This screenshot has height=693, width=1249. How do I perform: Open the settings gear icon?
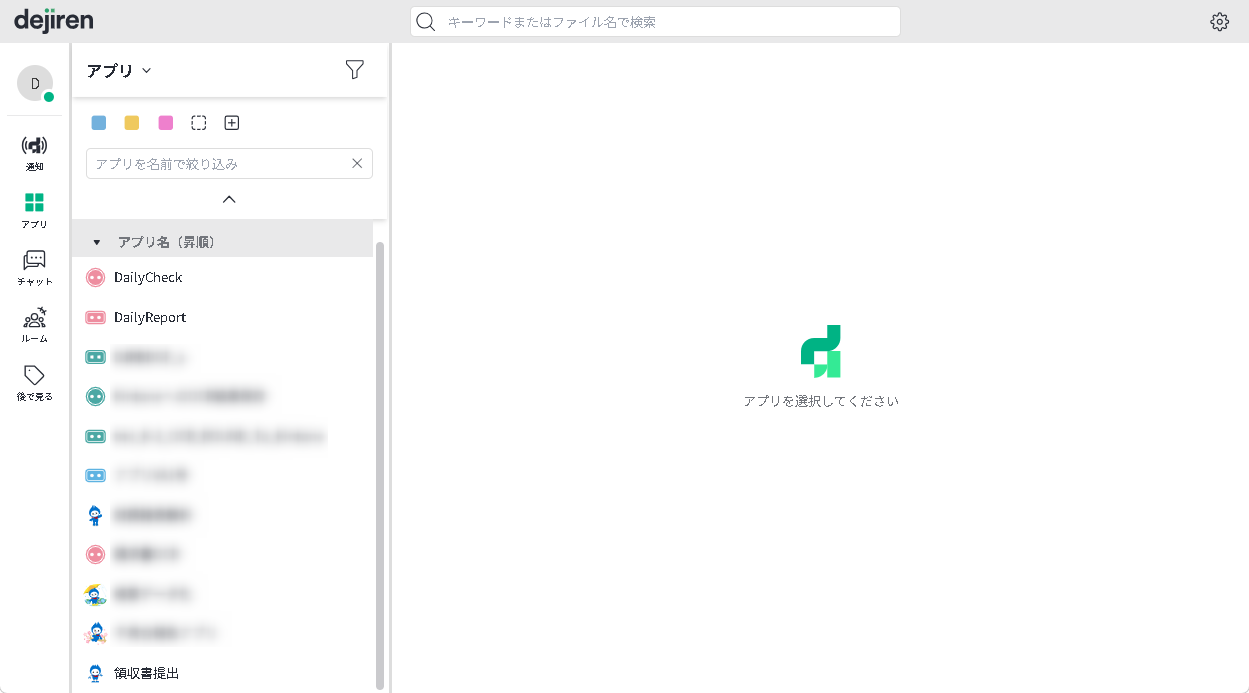click(1219, 22)
